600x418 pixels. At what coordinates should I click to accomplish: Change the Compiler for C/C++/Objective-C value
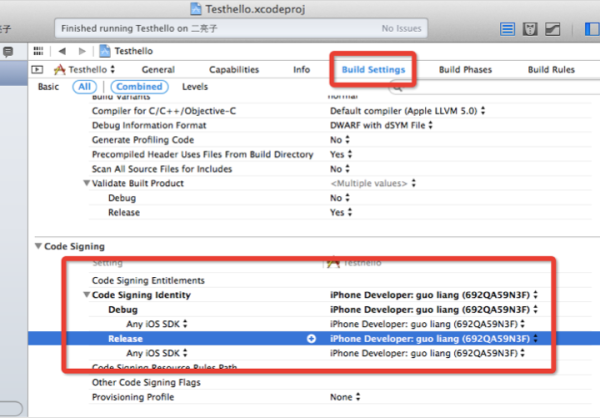pyautogui.click(x=408, y=111)
